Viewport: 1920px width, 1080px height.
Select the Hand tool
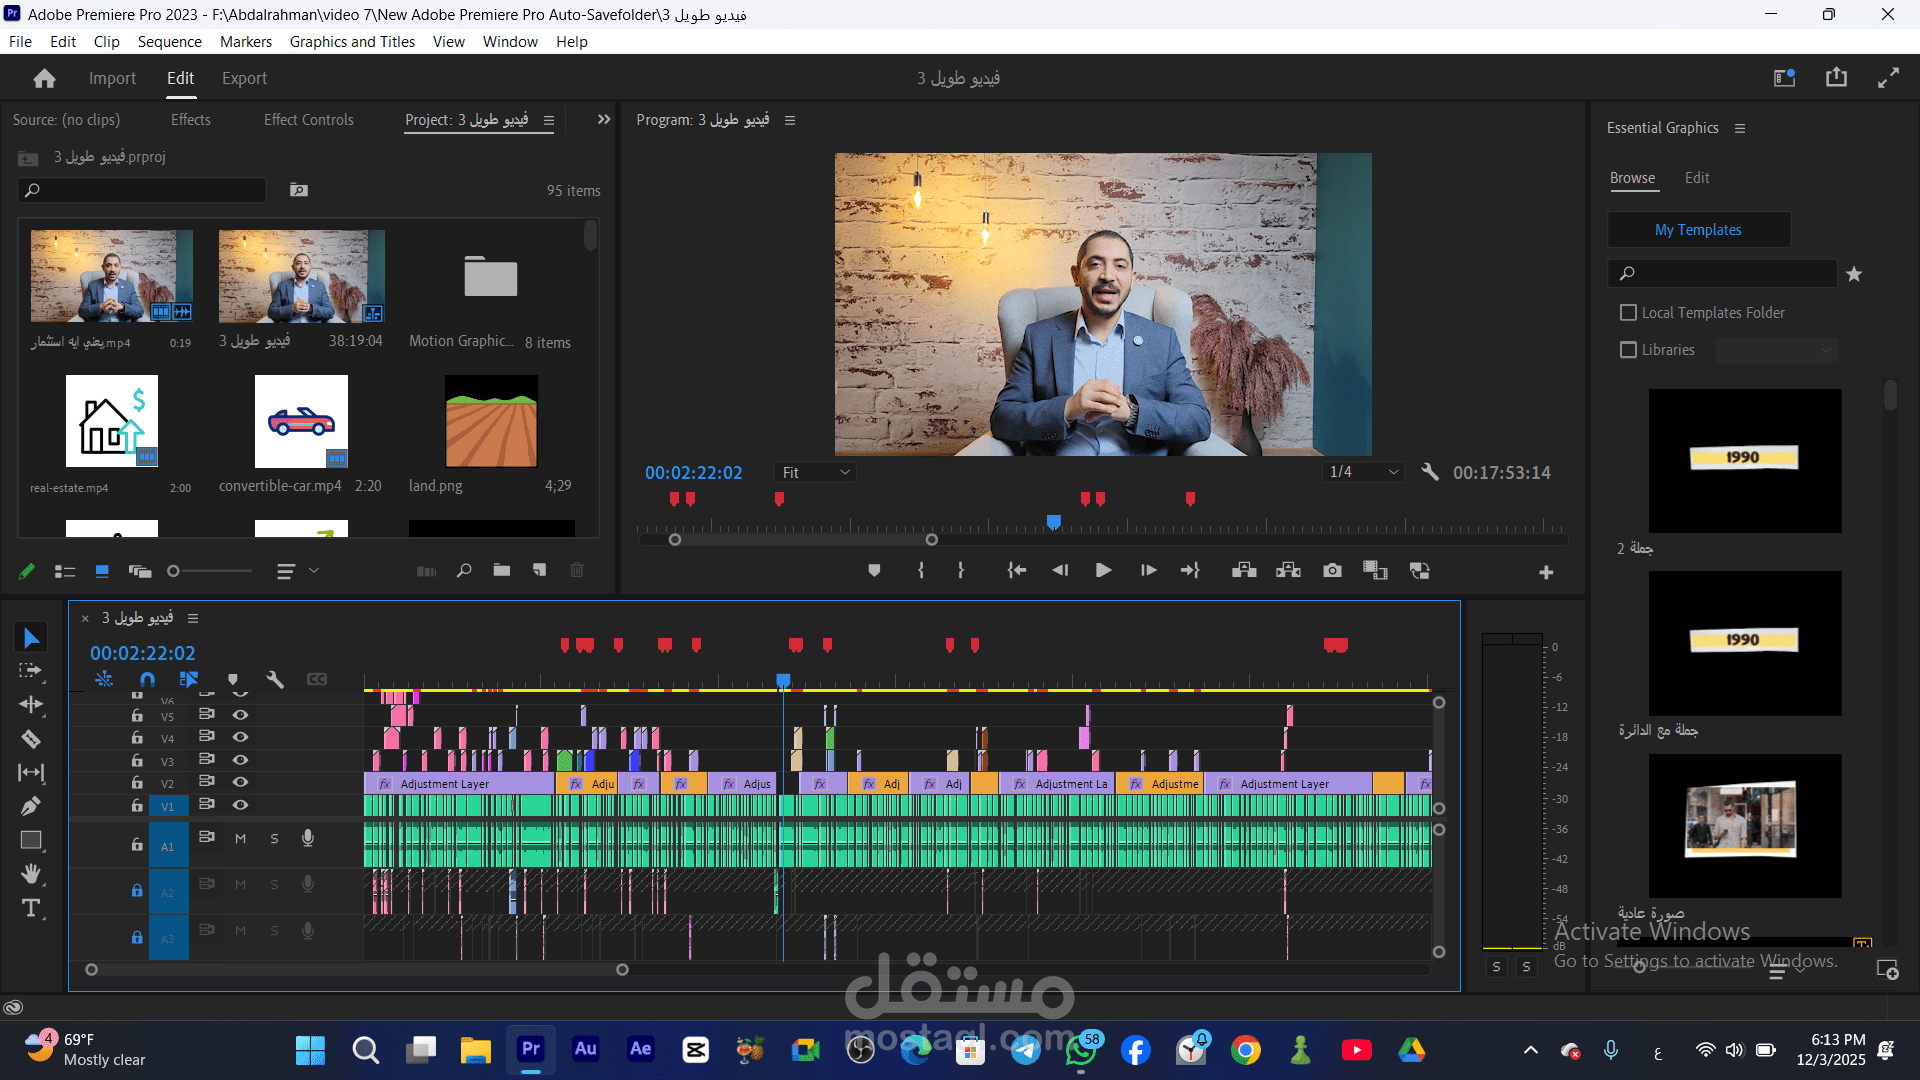click(31, 874)
